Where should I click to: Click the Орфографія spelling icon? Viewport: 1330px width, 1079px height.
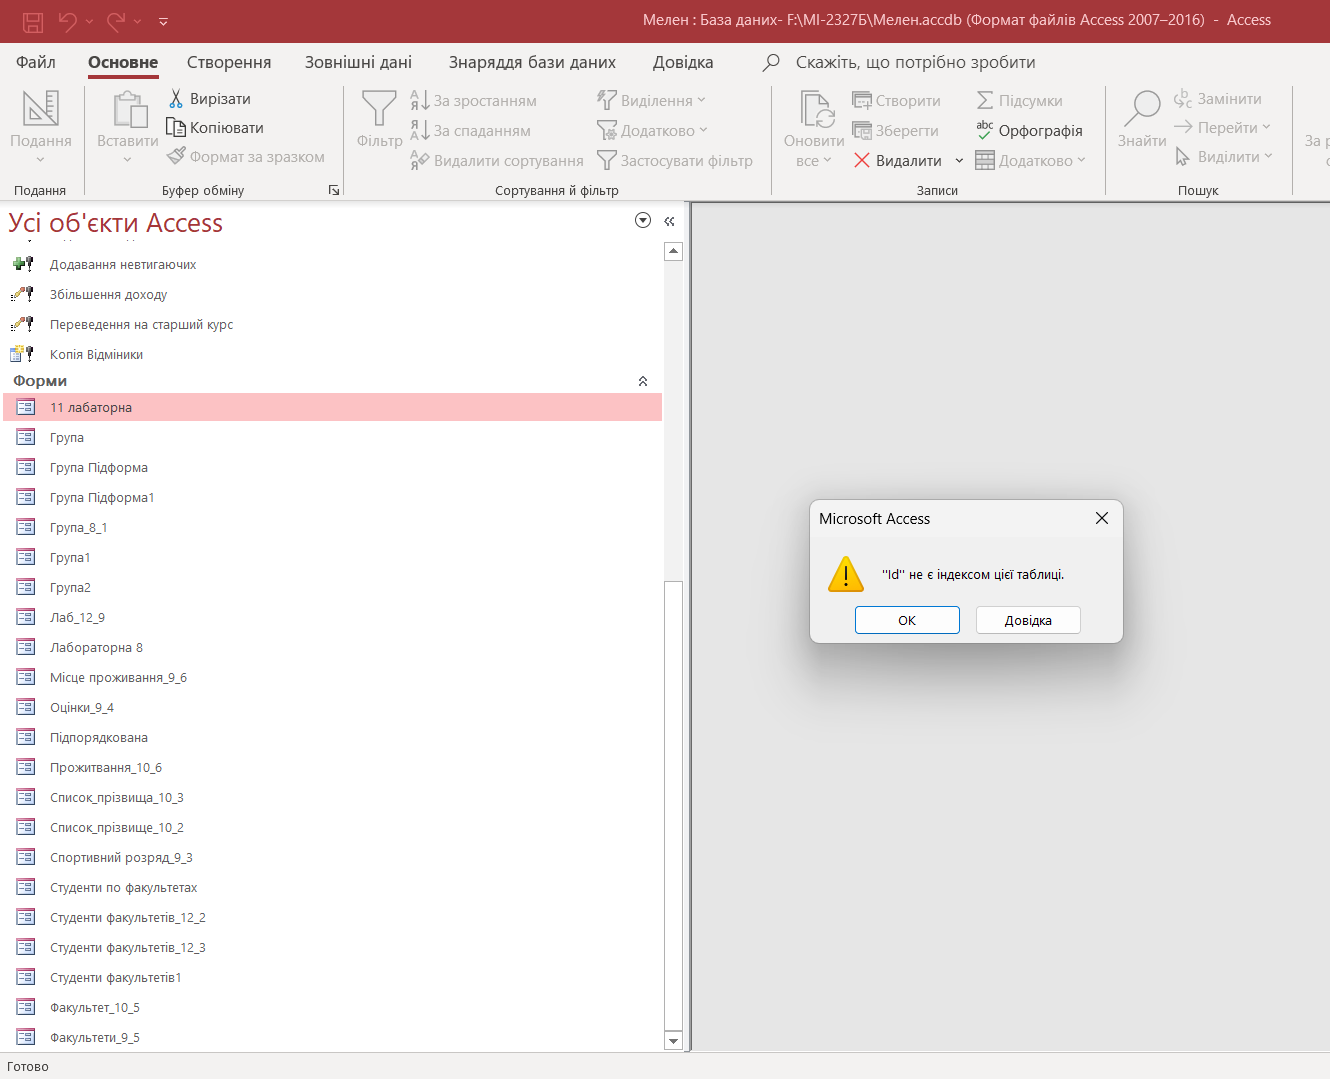[985, 130]
